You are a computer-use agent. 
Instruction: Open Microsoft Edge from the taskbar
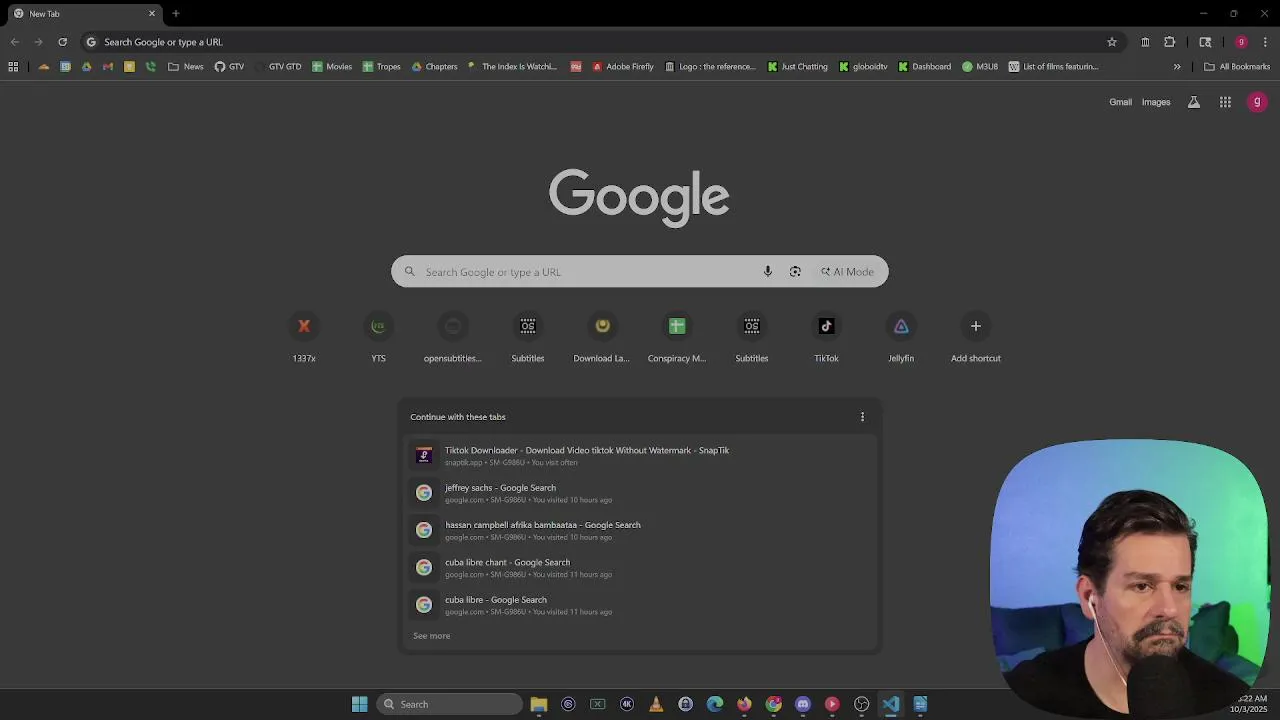715,704
